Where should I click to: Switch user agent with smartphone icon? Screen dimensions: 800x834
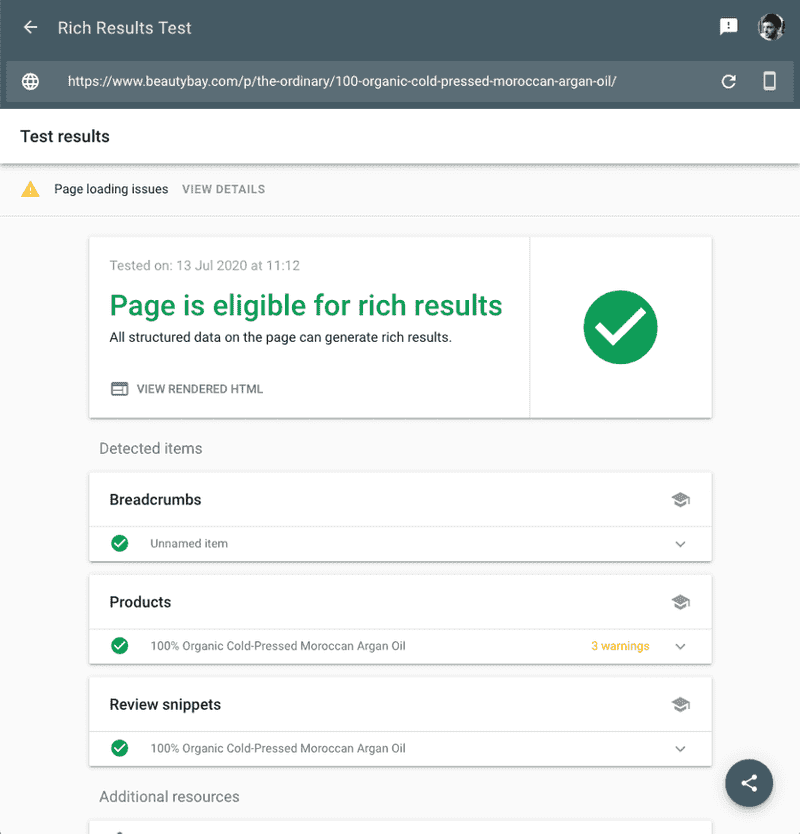pyautogui.click(x=769, y=81)
